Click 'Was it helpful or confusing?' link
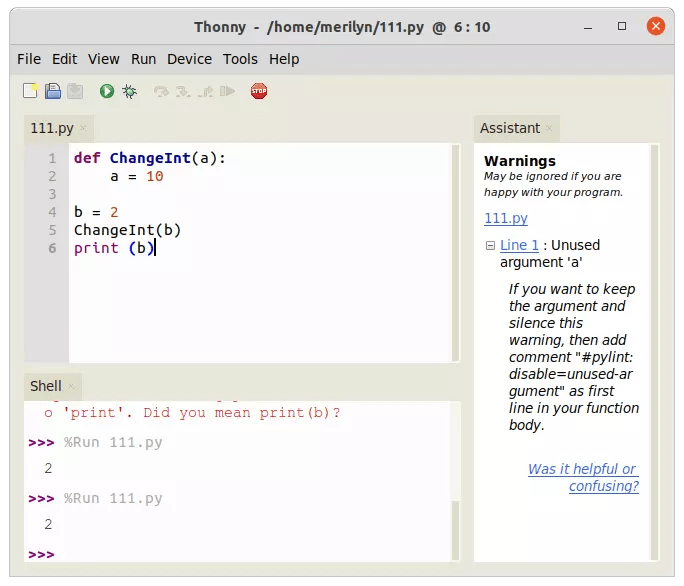This screenshot has height=586, width=684. (583, 477)
